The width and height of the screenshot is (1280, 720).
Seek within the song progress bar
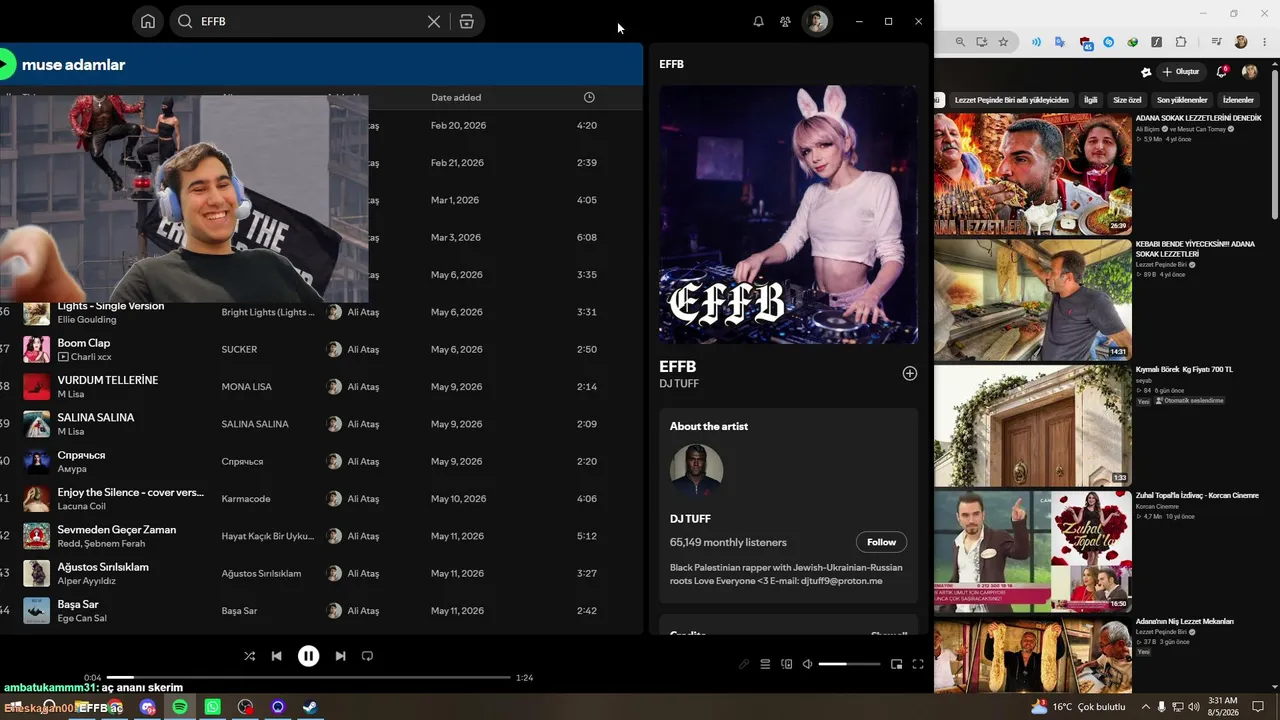click(308, 677)
